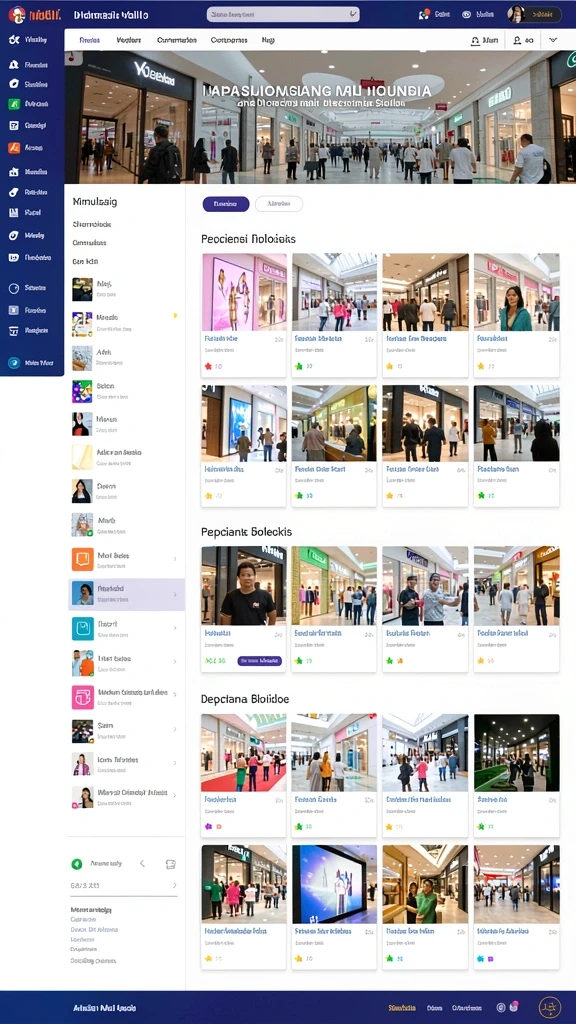
Task: Click the green square icon in the left navigation
Action: pos(13,104)
